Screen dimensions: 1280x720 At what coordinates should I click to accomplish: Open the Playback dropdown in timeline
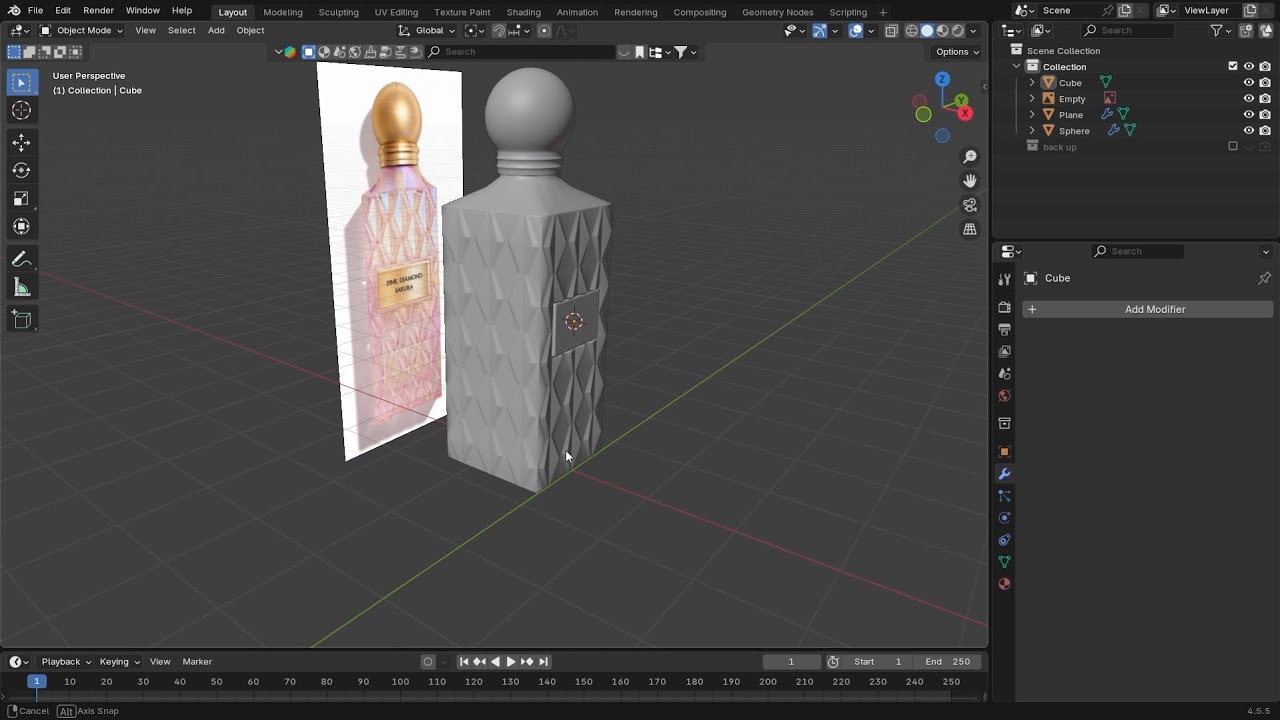click(x=66, y=662)
